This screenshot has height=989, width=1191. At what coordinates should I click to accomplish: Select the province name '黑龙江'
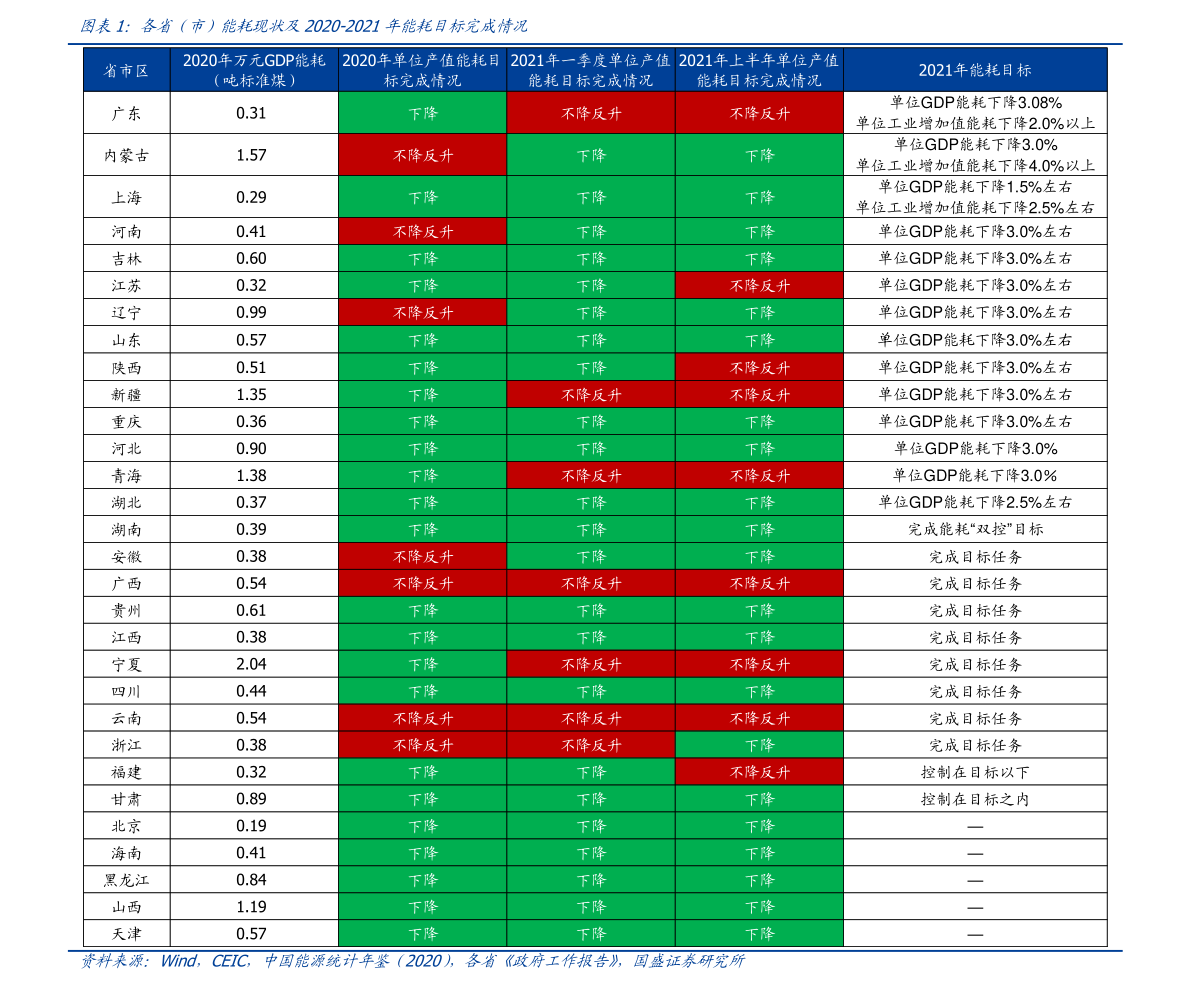coord(126,880)
